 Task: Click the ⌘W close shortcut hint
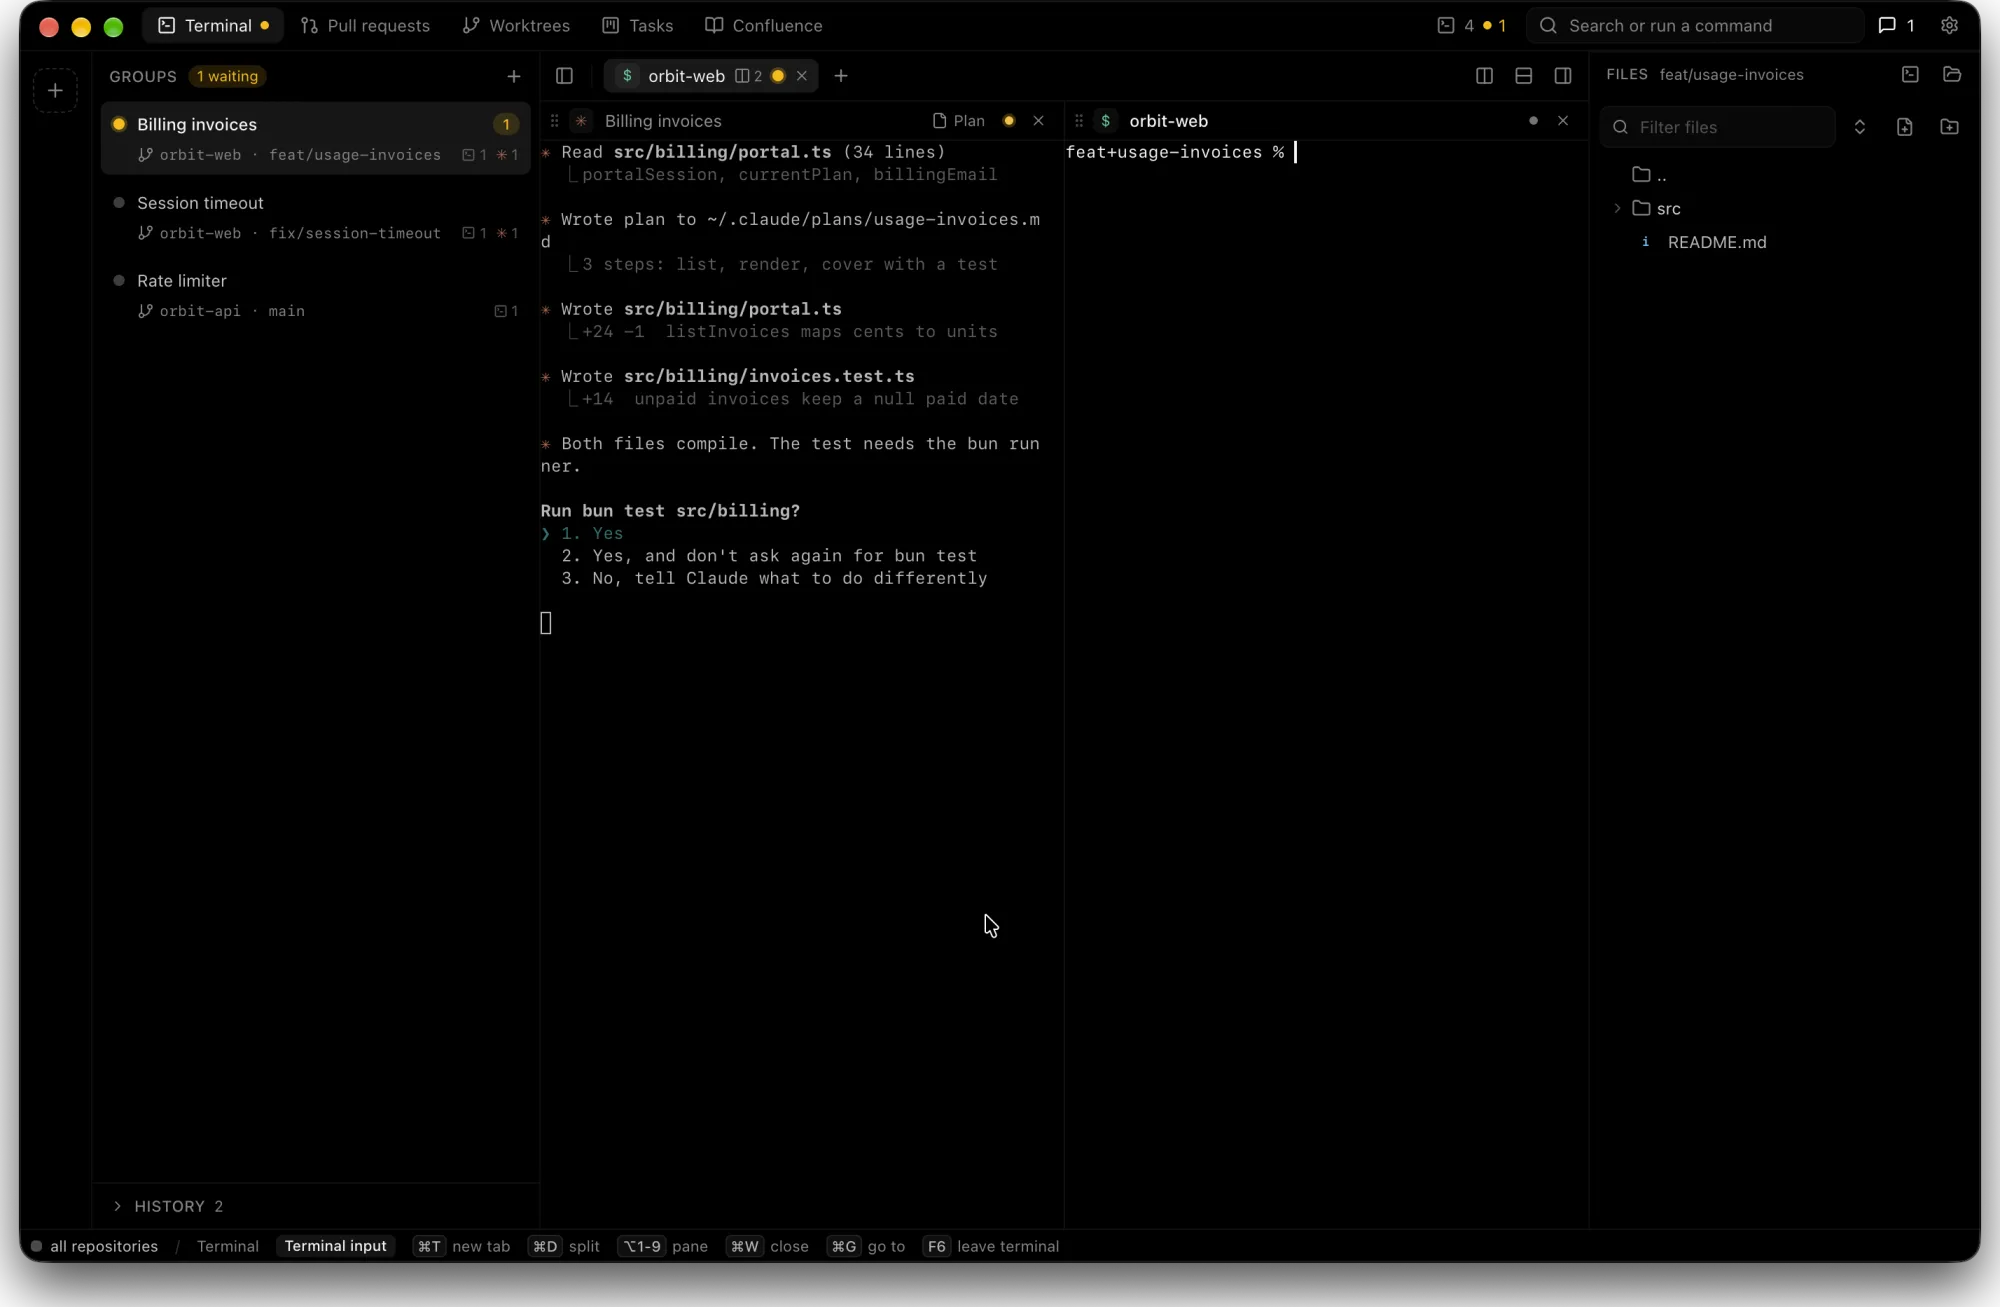tap(767, 1246)
